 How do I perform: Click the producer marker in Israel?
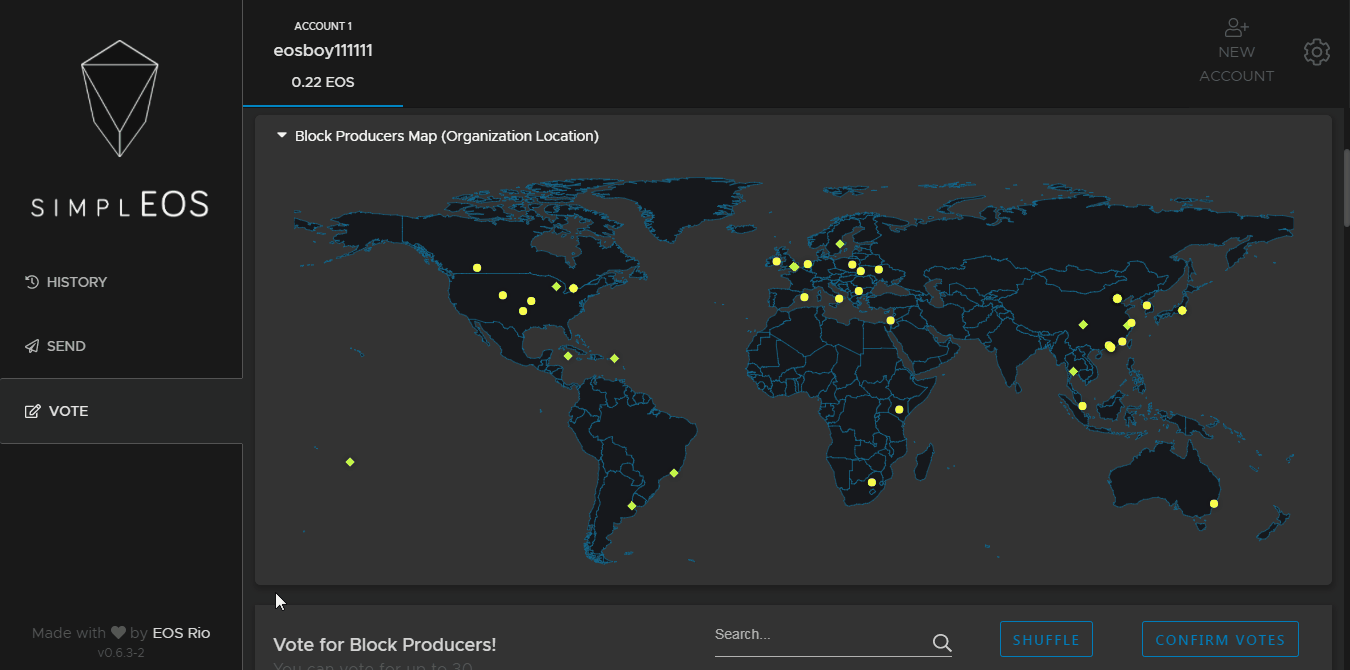pyautogui.click(x=890, y=321)
